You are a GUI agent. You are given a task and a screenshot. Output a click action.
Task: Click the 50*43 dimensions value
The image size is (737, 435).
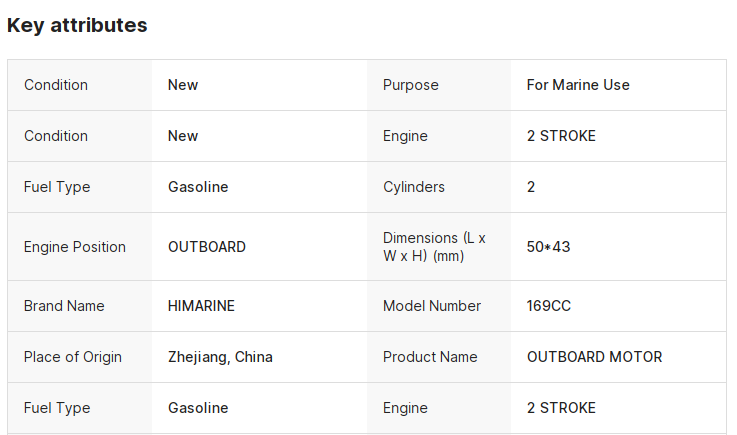click(548, 247)
